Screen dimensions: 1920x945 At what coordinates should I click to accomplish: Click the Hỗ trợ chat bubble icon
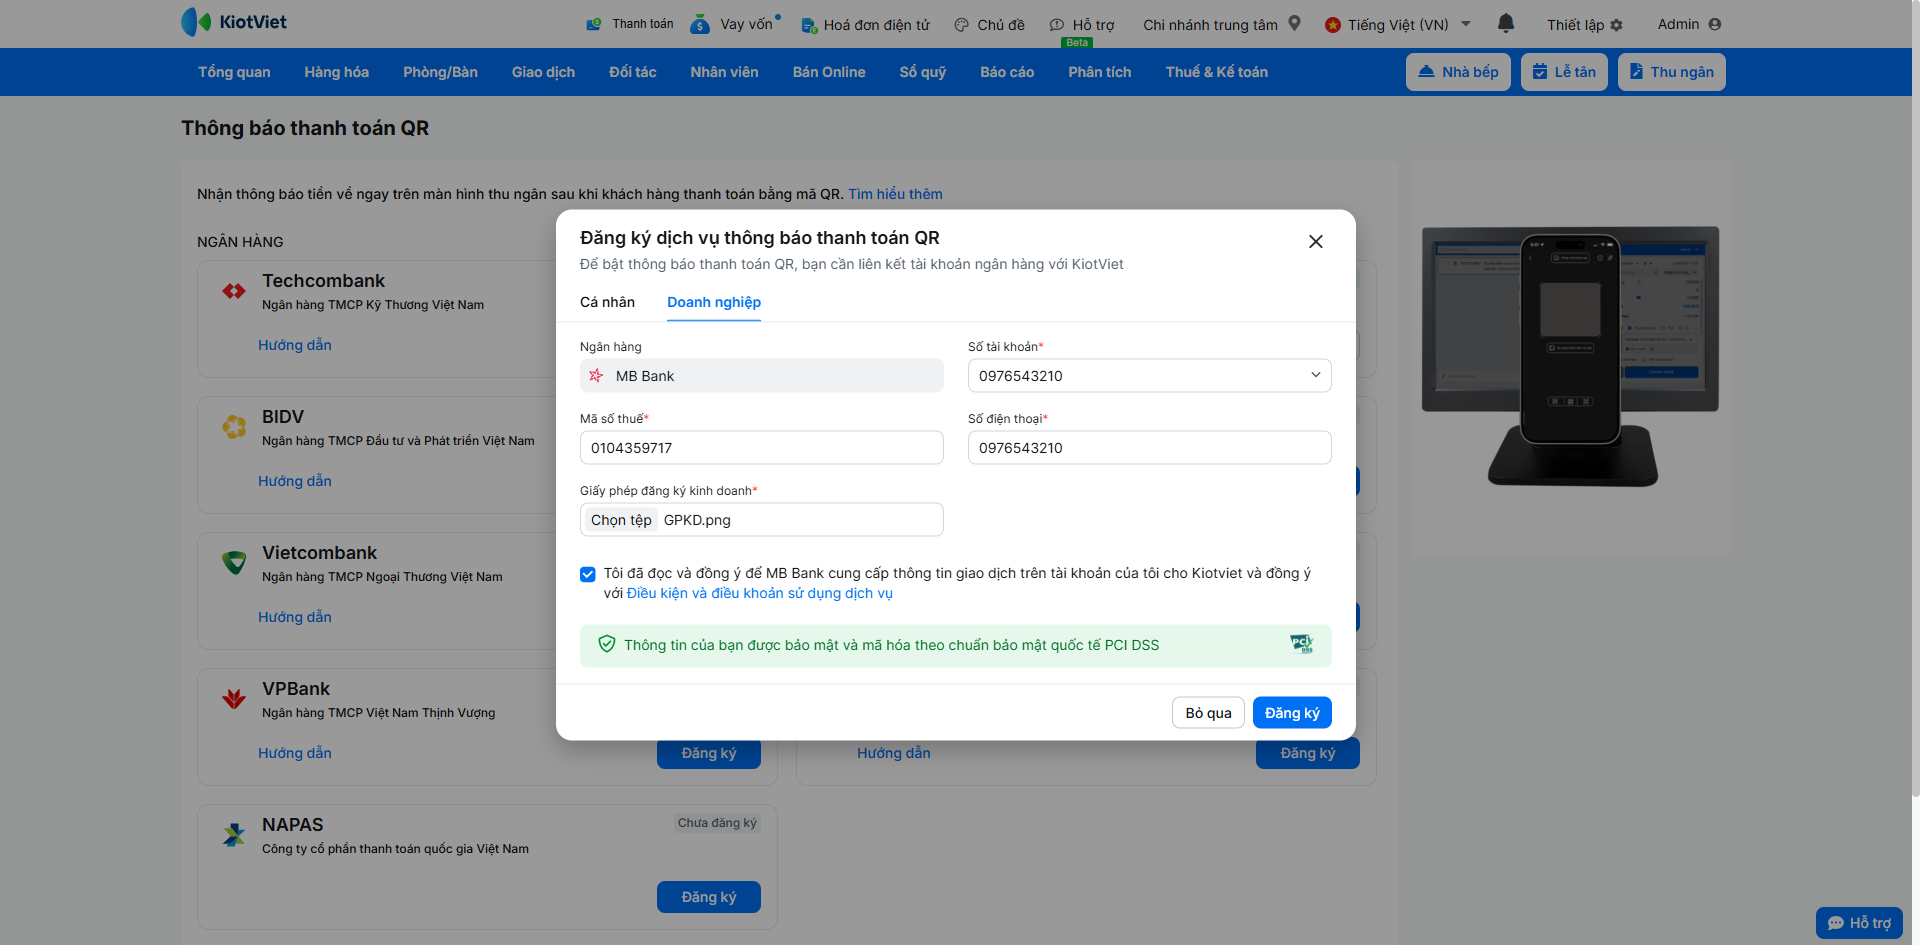click(x=1057, y=25)
